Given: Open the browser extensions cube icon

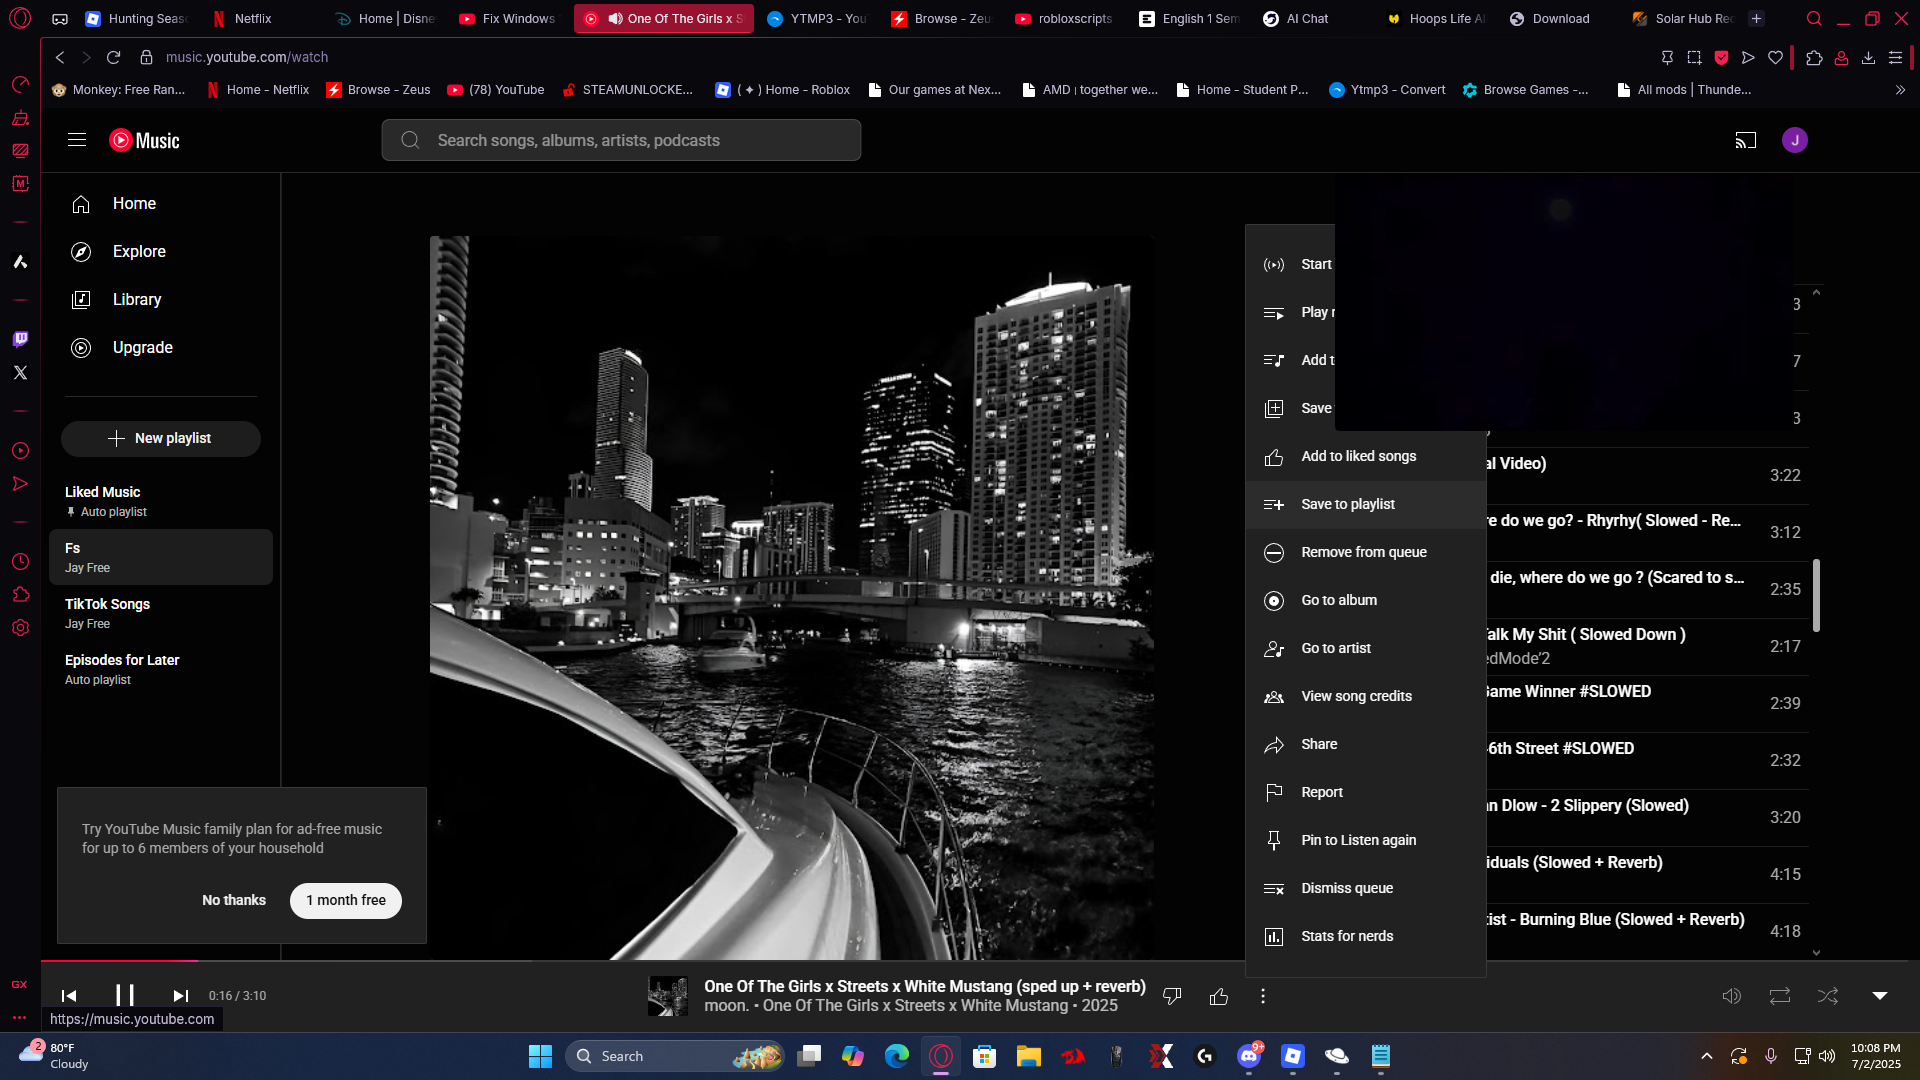Looking at the screenshot, I should (x=1814, y=58).
